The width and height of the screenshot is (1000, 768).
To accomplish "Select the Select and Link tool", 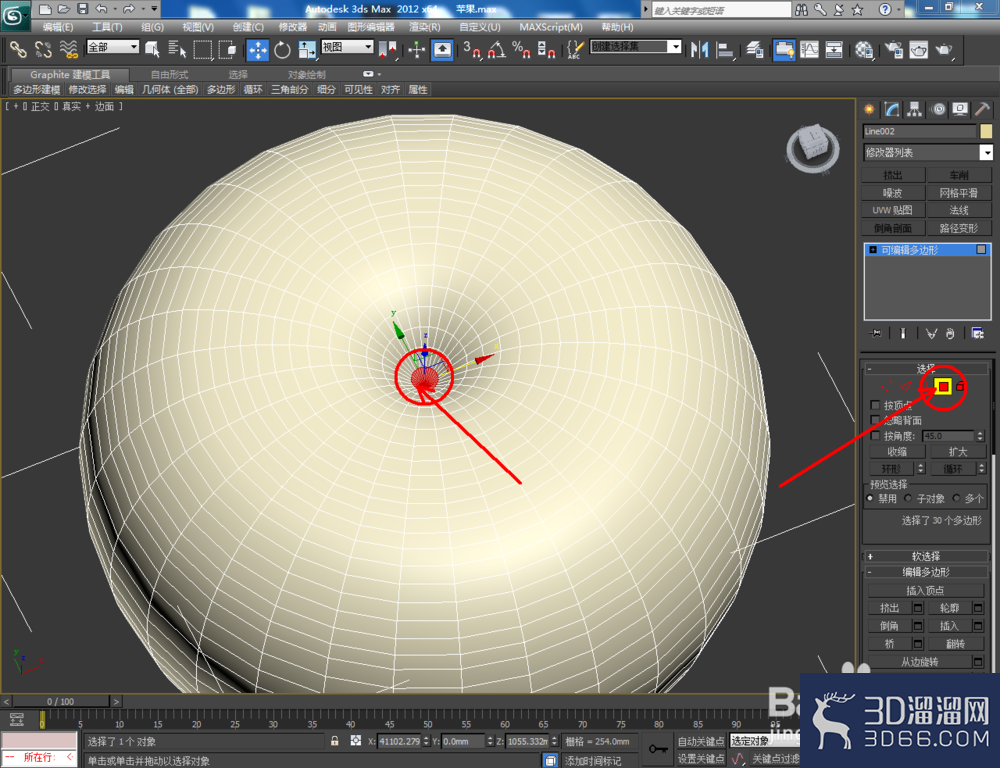I will [x=18, y=50].
